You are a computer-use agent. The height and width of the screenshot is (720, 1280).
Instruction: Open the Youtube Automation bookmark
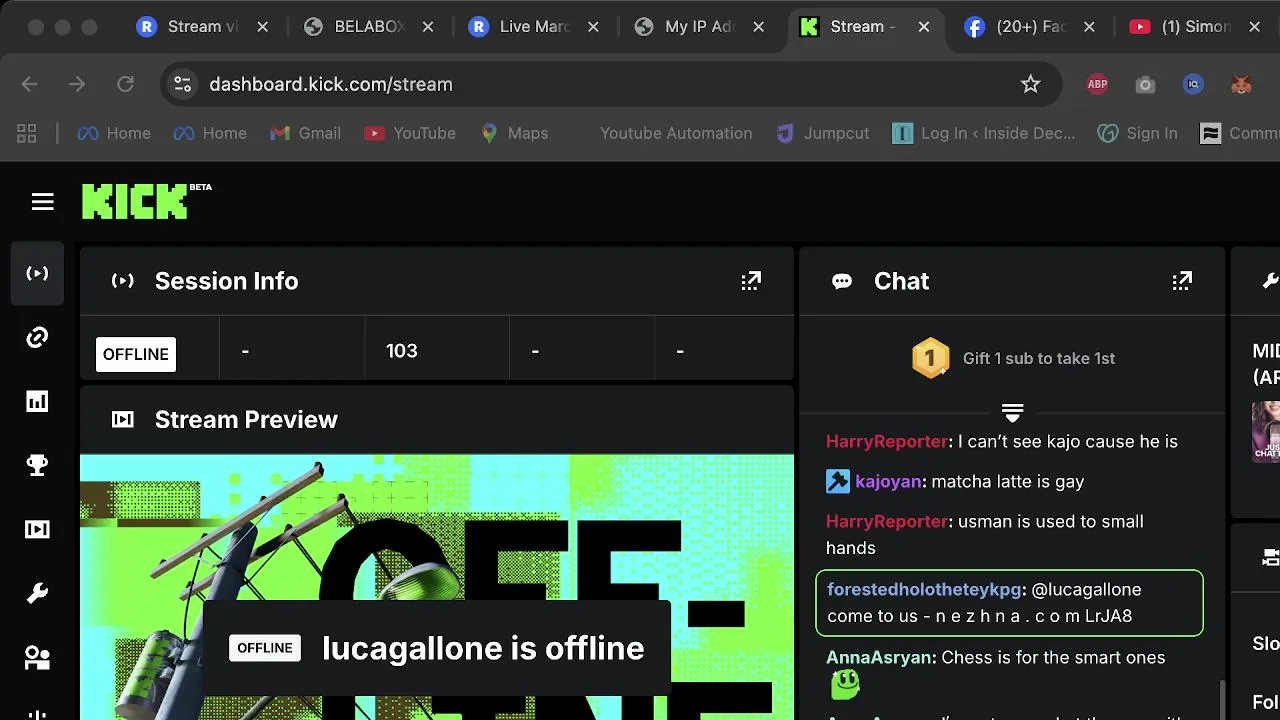[676, 133]
